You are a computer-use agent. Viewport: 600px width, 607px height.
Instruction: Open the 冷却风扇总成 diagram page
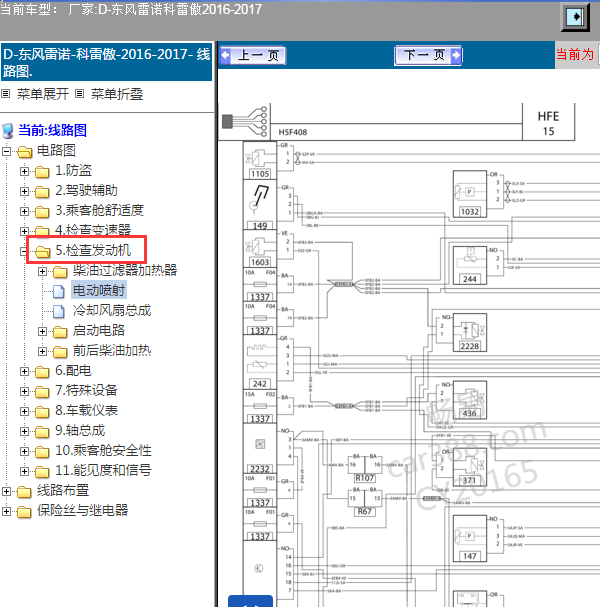tap(112, 310)
